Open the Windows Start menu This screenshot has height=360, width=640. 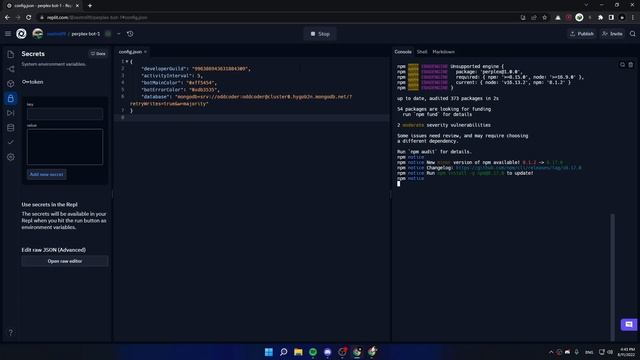tap(269, 352)
